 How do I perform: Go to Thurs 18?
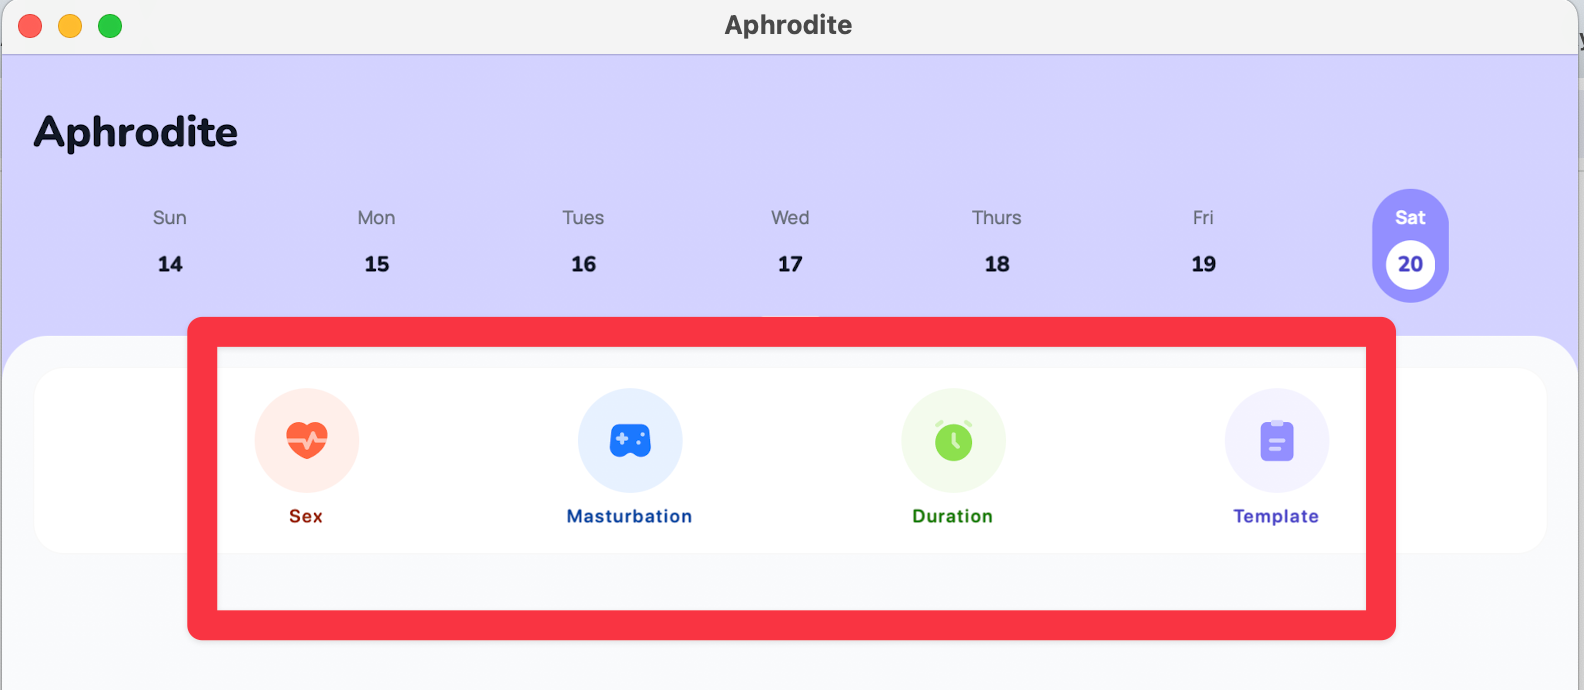pyautogui.click(x=997, y=243)
